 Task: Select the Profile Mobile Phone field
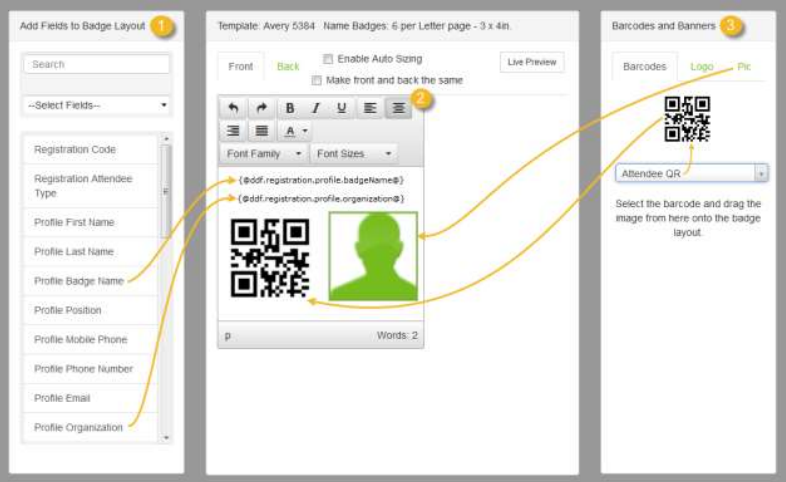click(x=90, y=340)
